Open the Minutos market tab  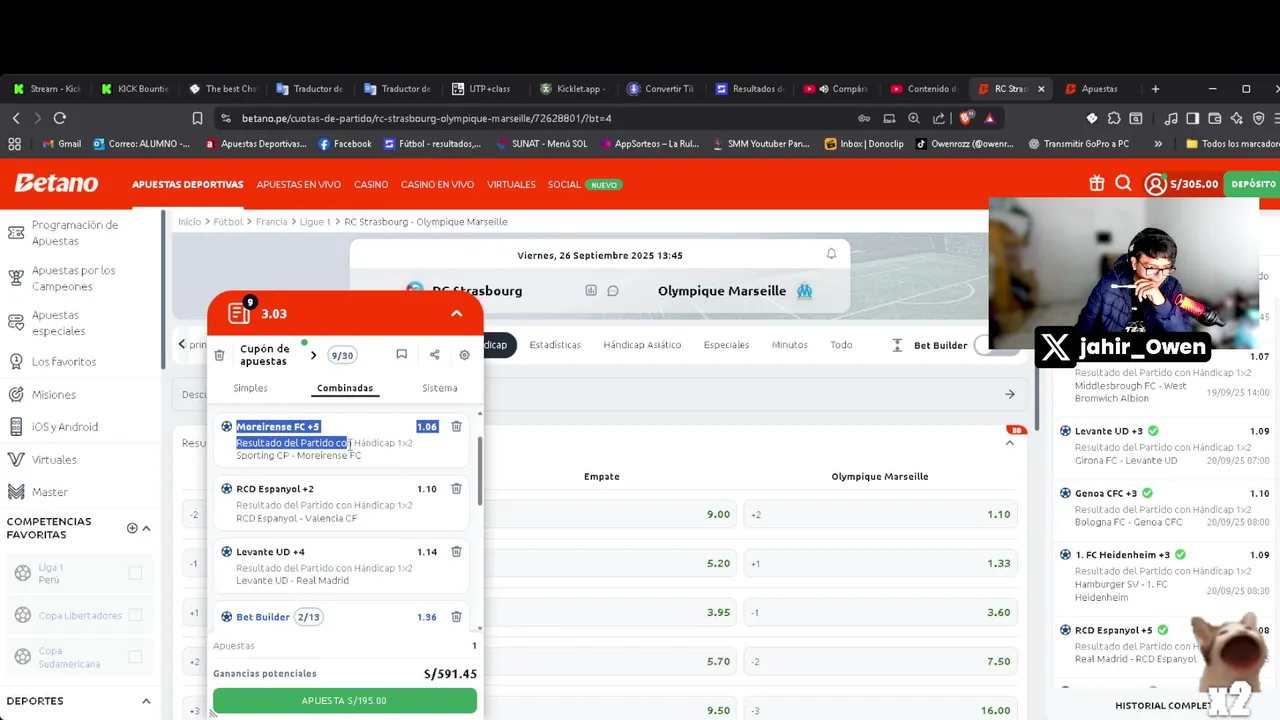(789, 345)
